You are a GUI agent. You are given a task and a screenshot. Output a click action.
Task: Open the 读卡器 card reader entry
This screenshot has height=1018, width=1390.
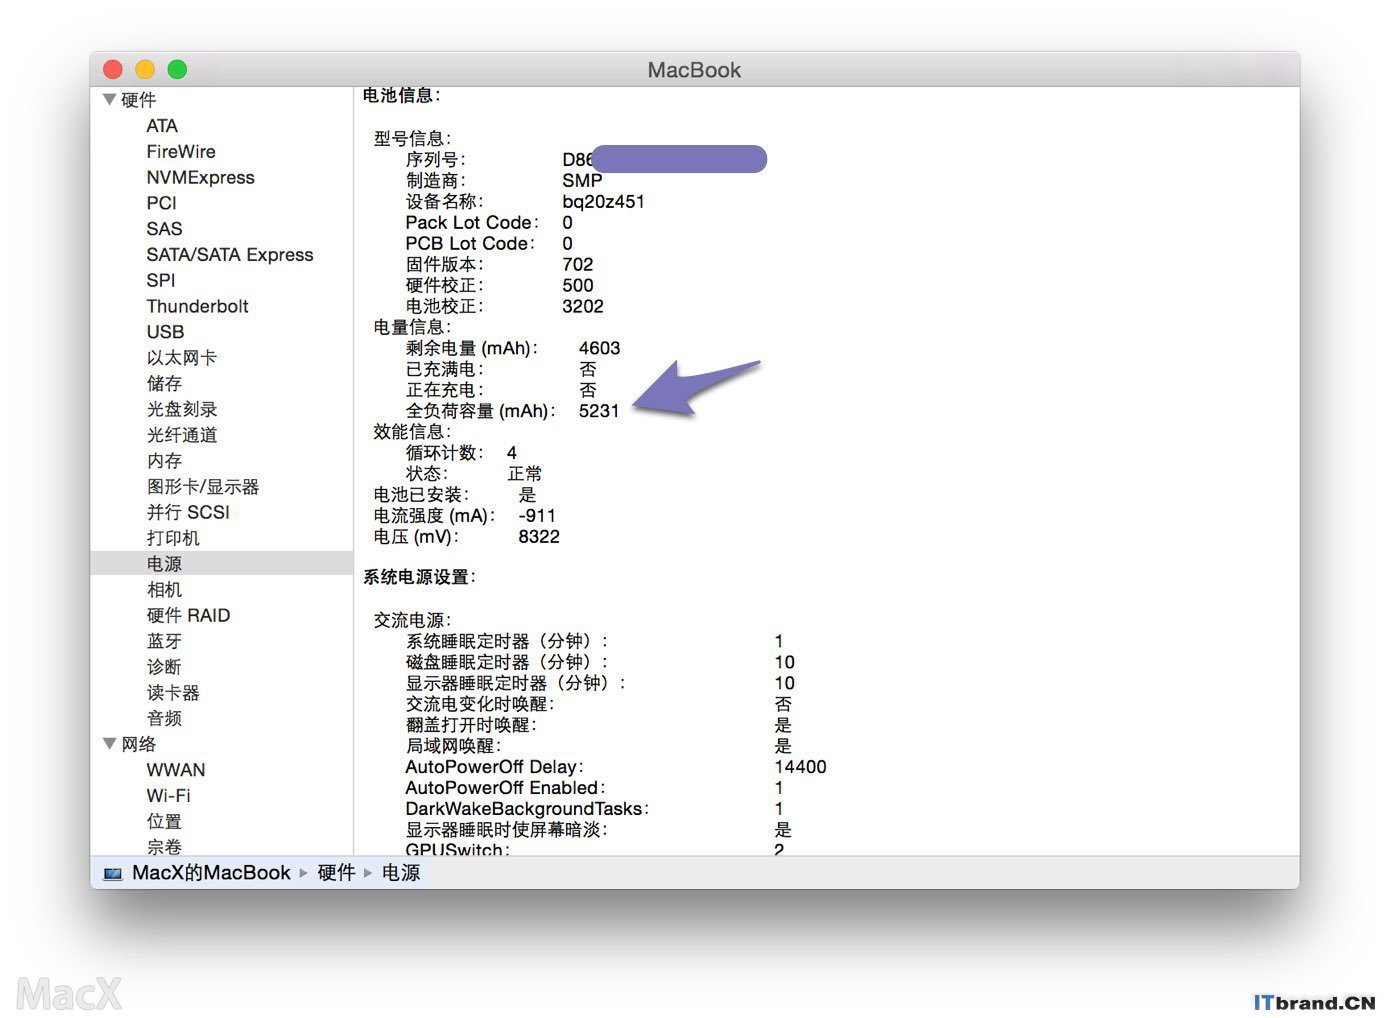(x=173, y=693)
